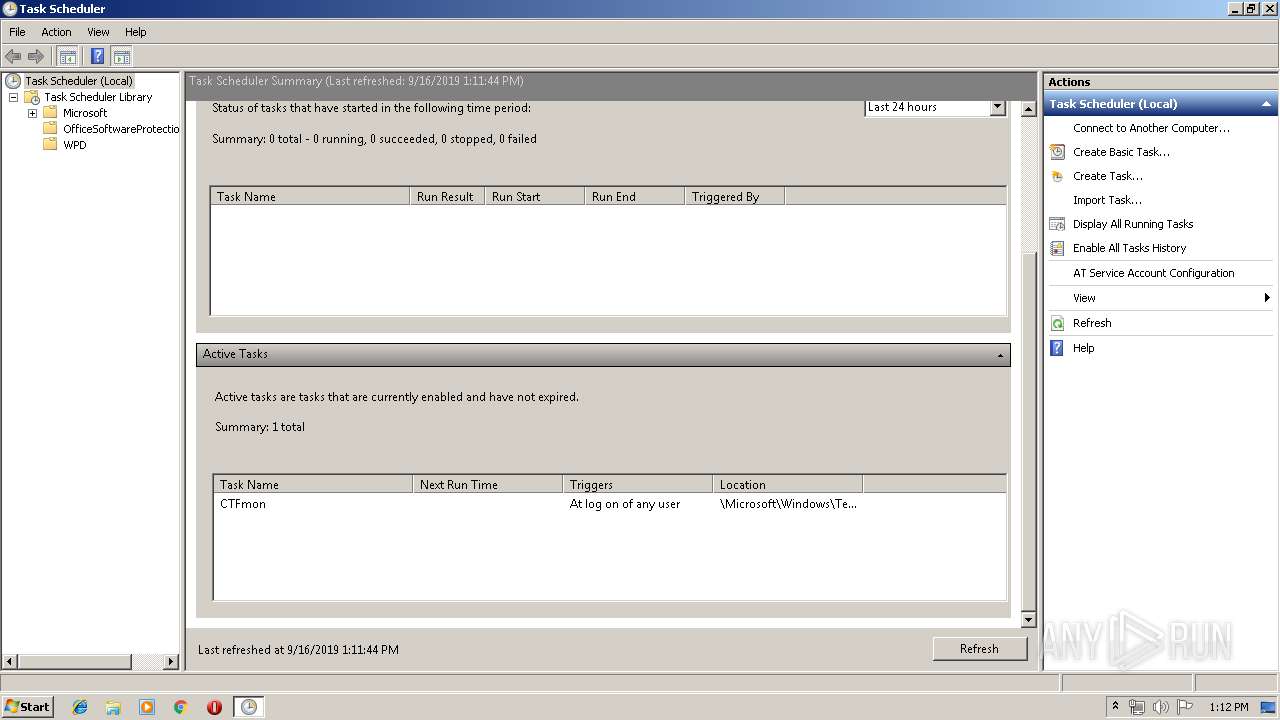The width and height of the screenshot is (1280, 720).
Task: Open the Help menu in menu bar
Action: [x=135, y=32]
